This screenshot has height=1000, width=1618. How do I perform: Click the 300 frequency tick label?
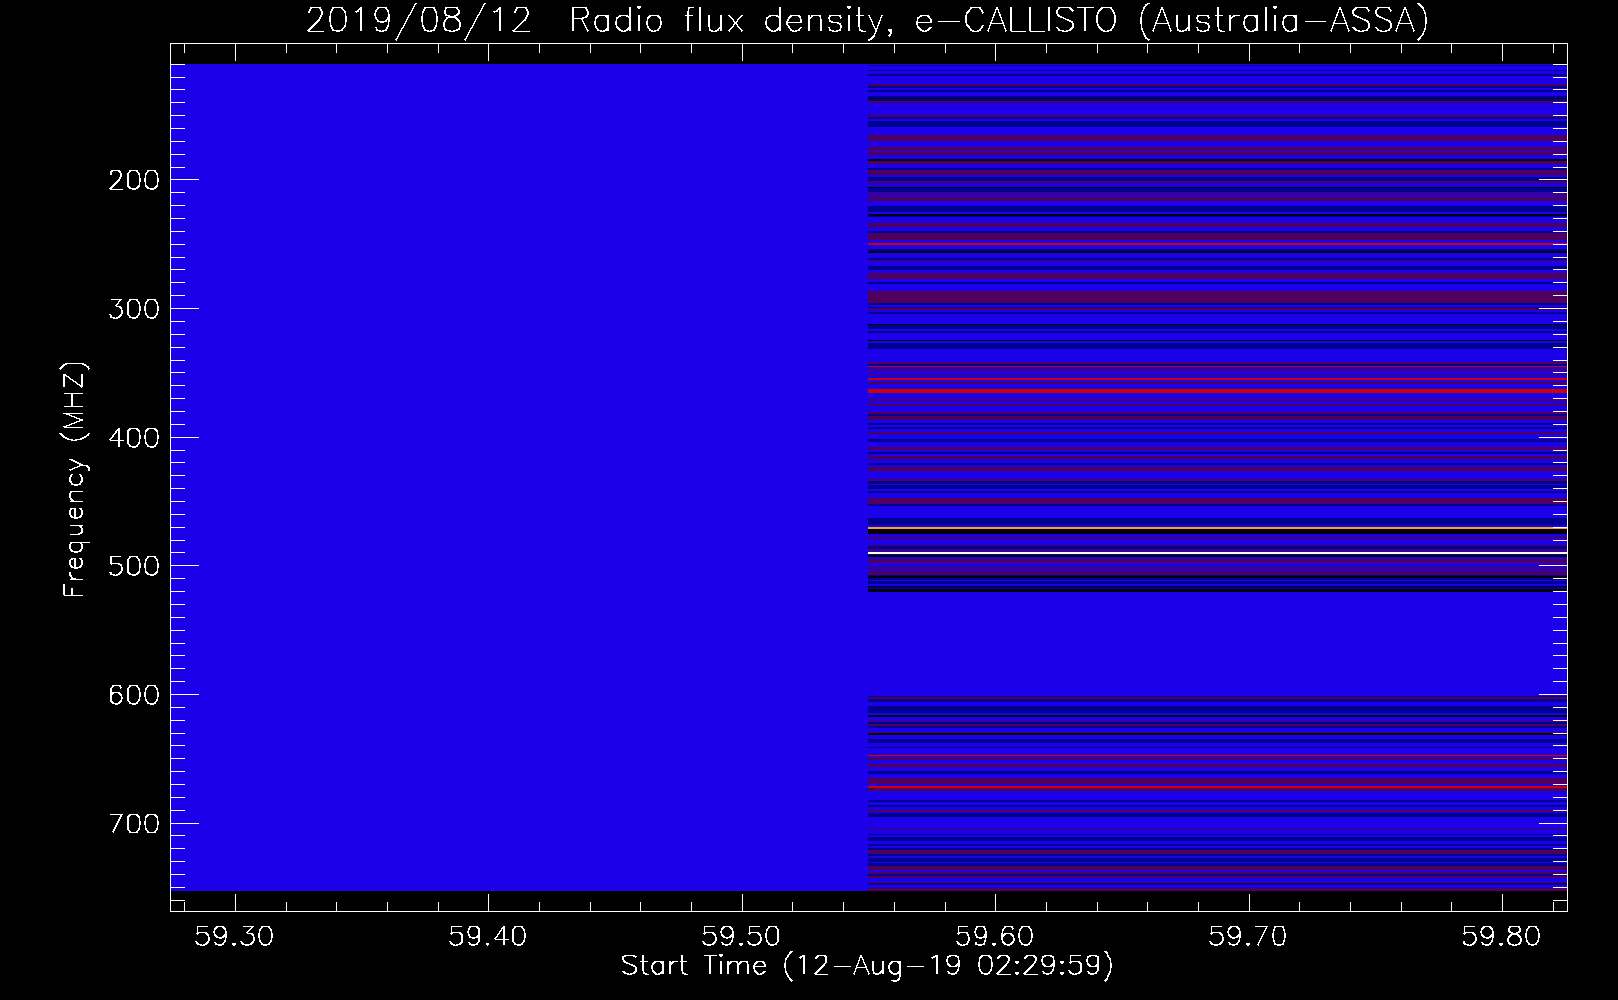133,309
